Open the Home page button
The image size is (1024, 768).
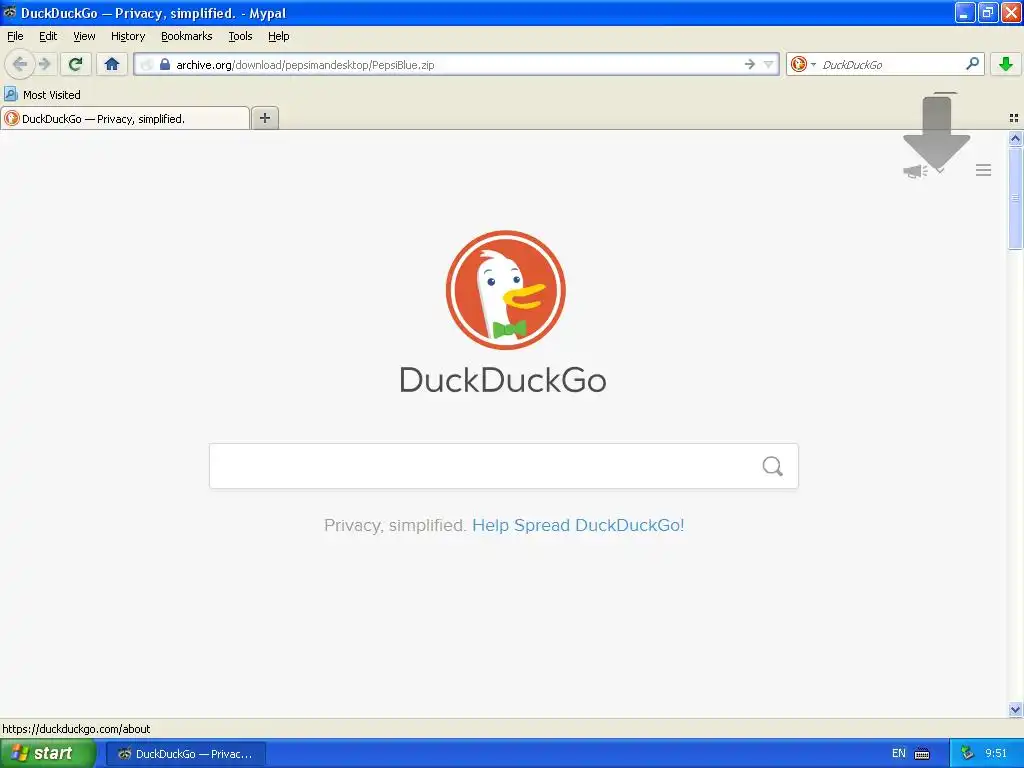pyautogui.click(x=112, y=64)
